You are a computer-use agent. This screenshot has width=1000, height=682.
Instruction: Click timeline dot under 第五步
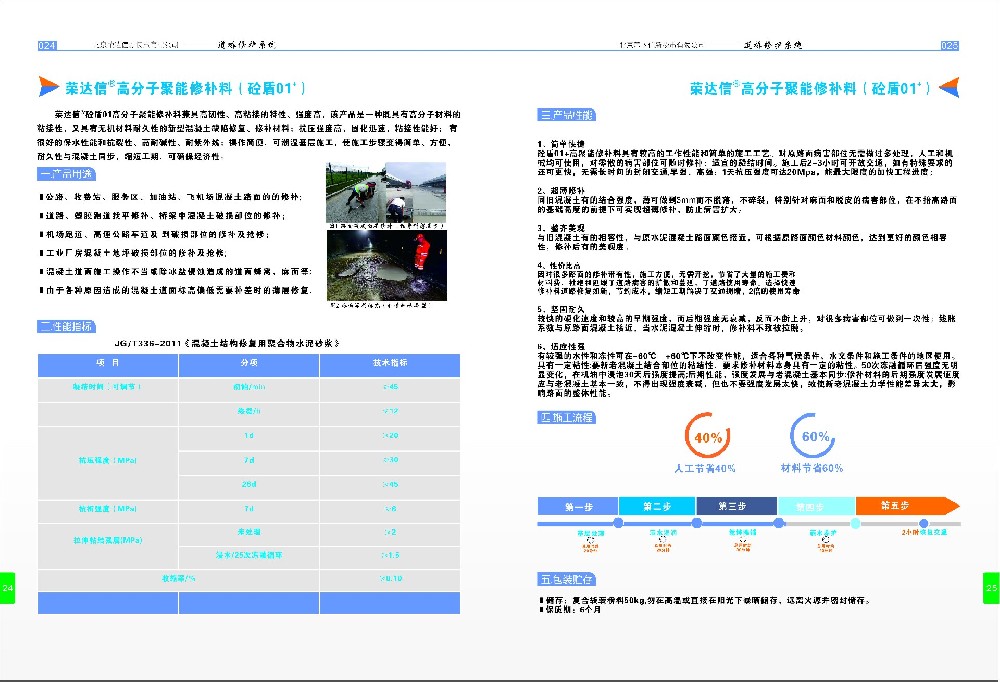pos(923,523)
